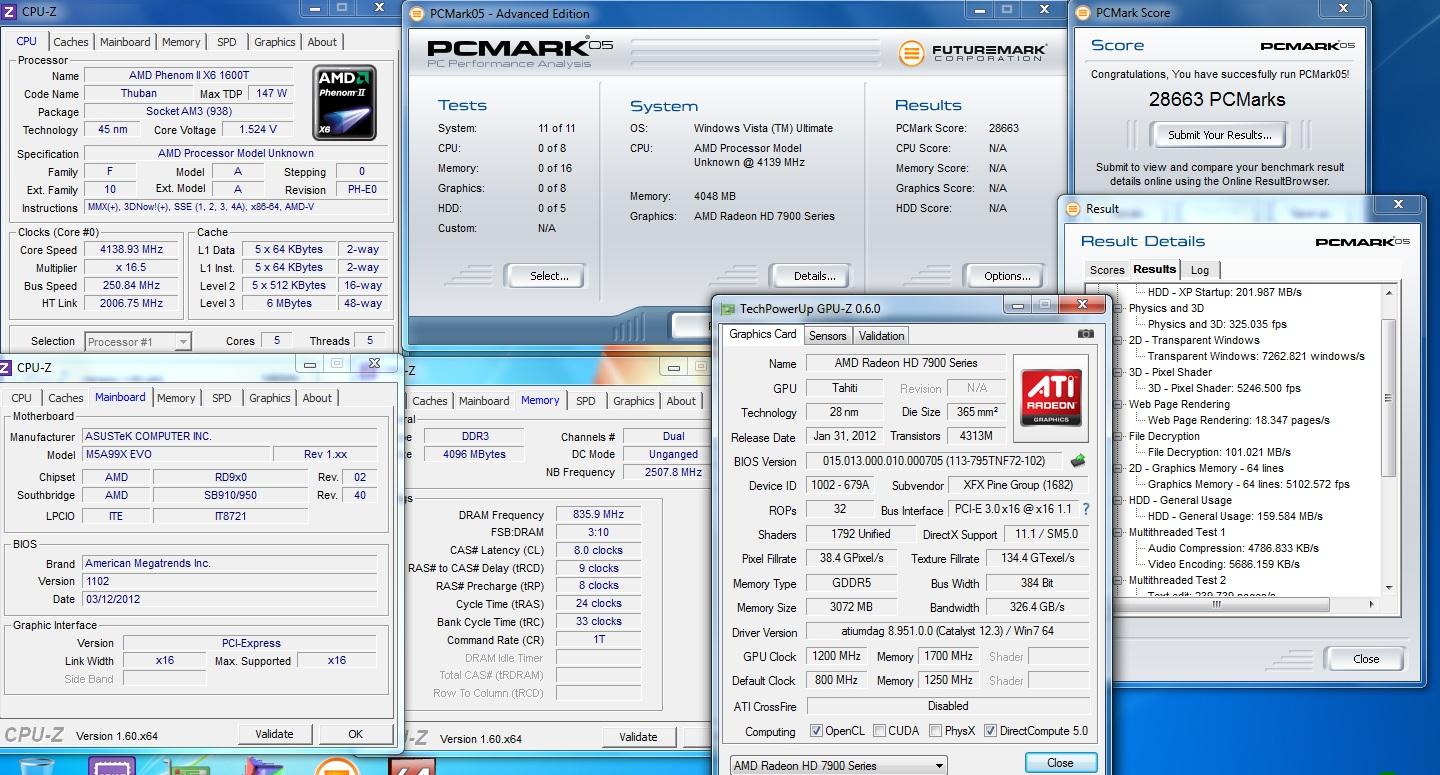Click the Result window title icon
The height and width of the screenshot is (775, 1440).
point(1073,209)
